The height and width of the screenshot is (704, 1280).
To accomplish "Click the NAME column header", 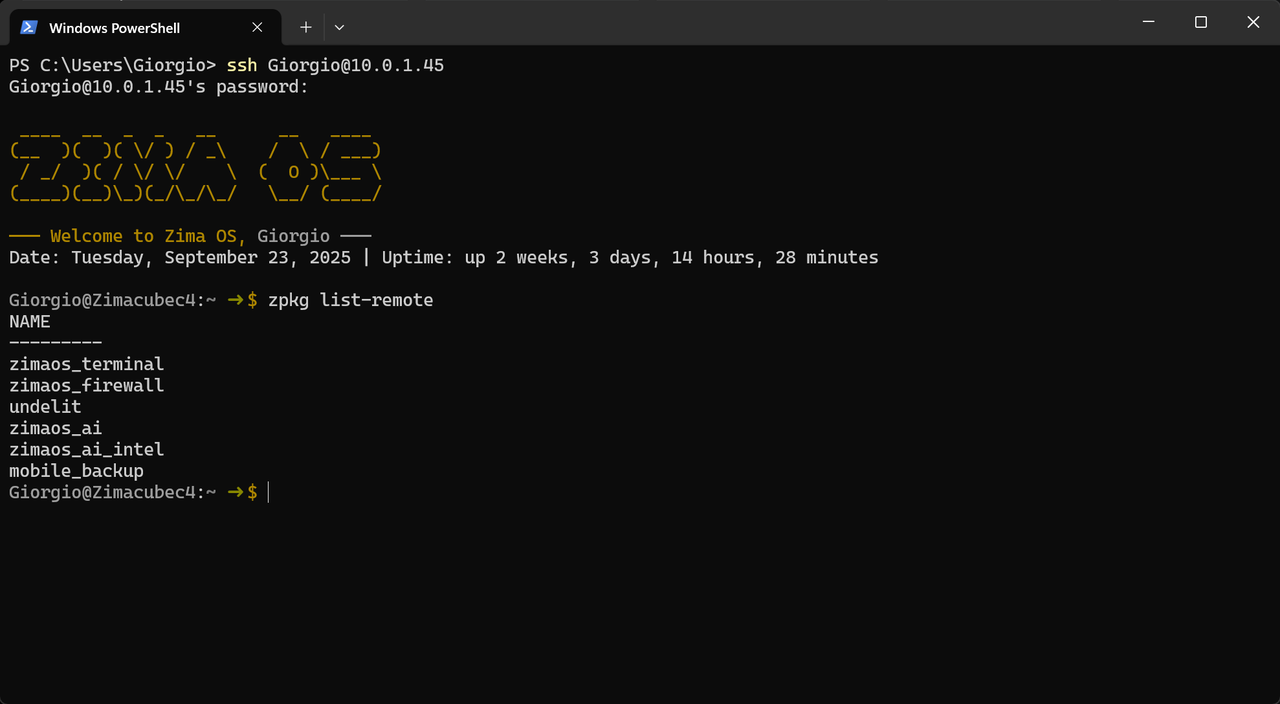I will [30, 322].
